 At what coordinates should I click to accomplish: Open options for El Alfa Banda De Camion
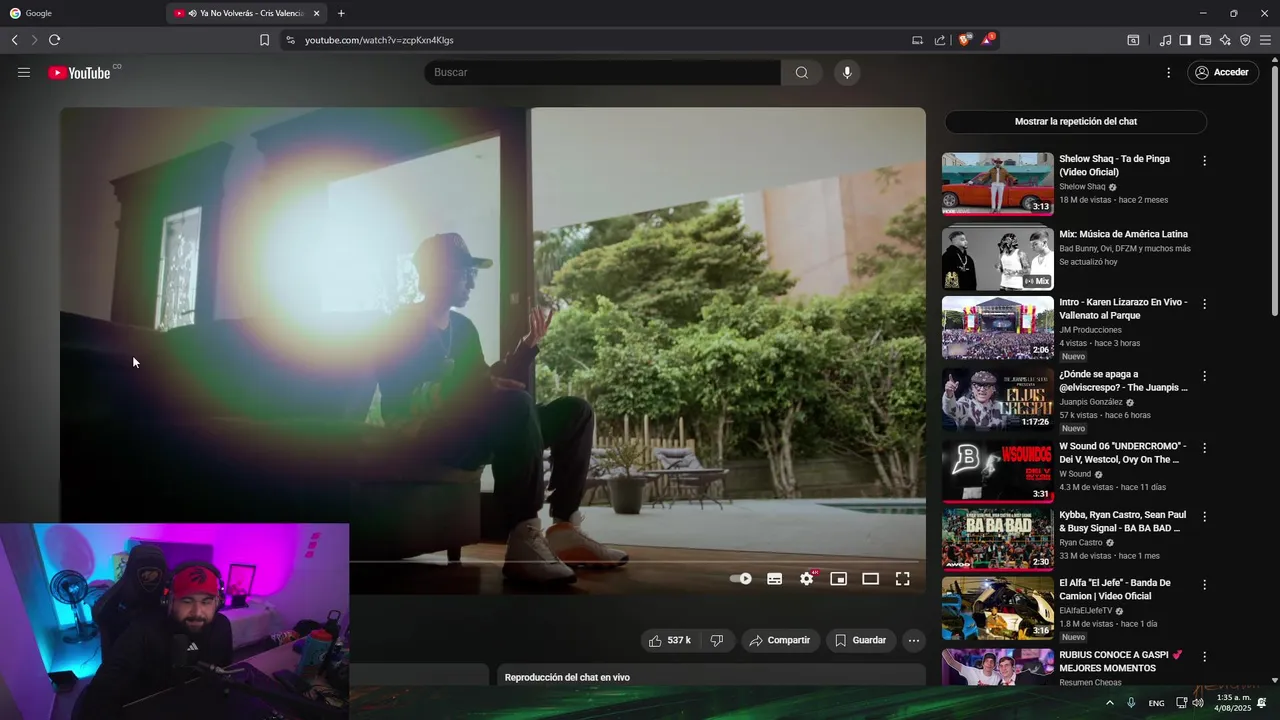click(x=1204, y=584)
